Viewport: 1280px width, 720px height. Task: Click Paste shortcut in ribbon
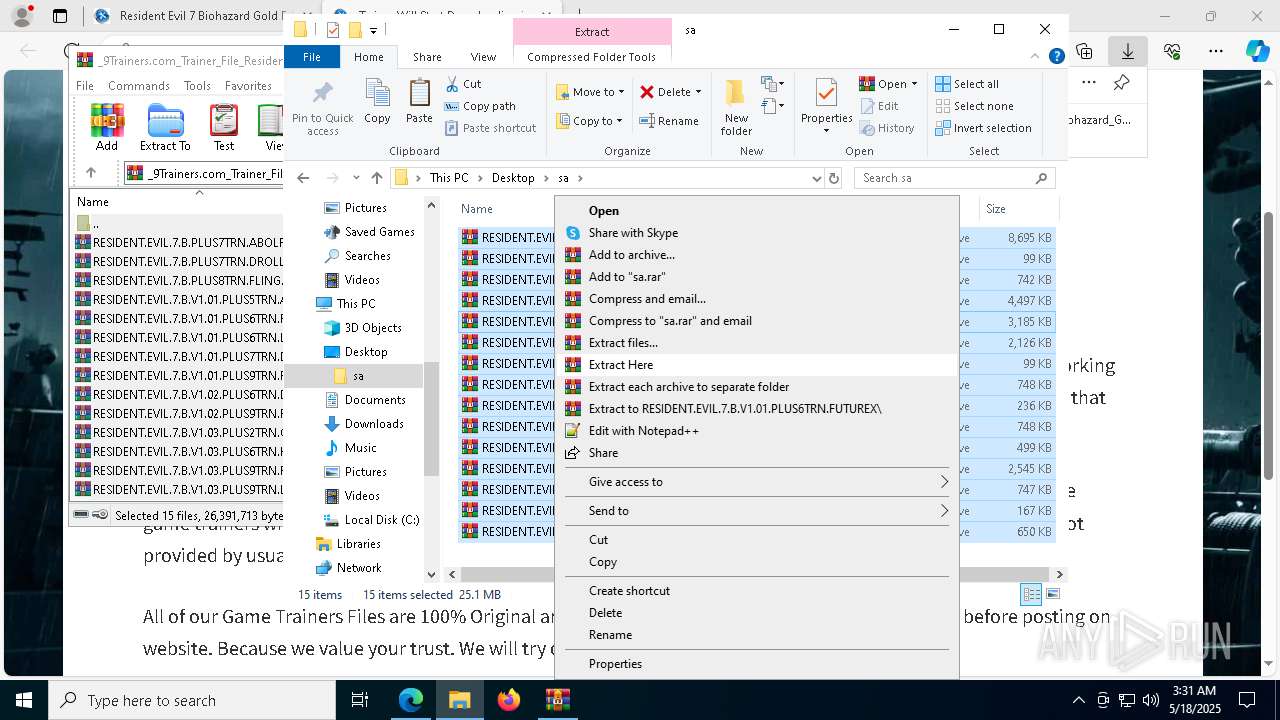point(490,128)
